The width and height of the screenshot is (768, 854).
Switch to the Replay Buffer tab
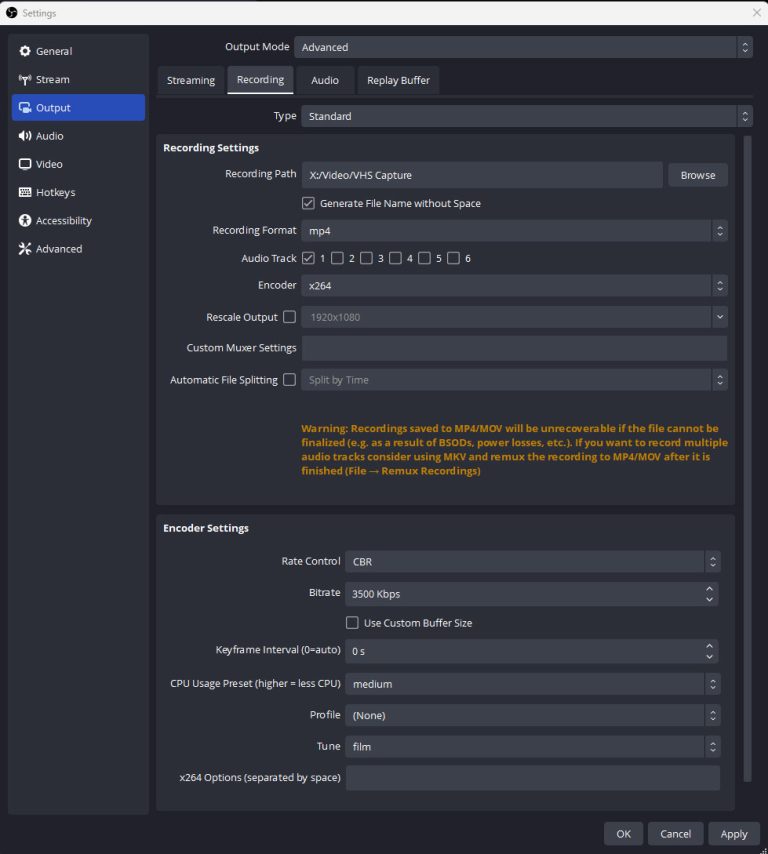(x=398, y=80)
